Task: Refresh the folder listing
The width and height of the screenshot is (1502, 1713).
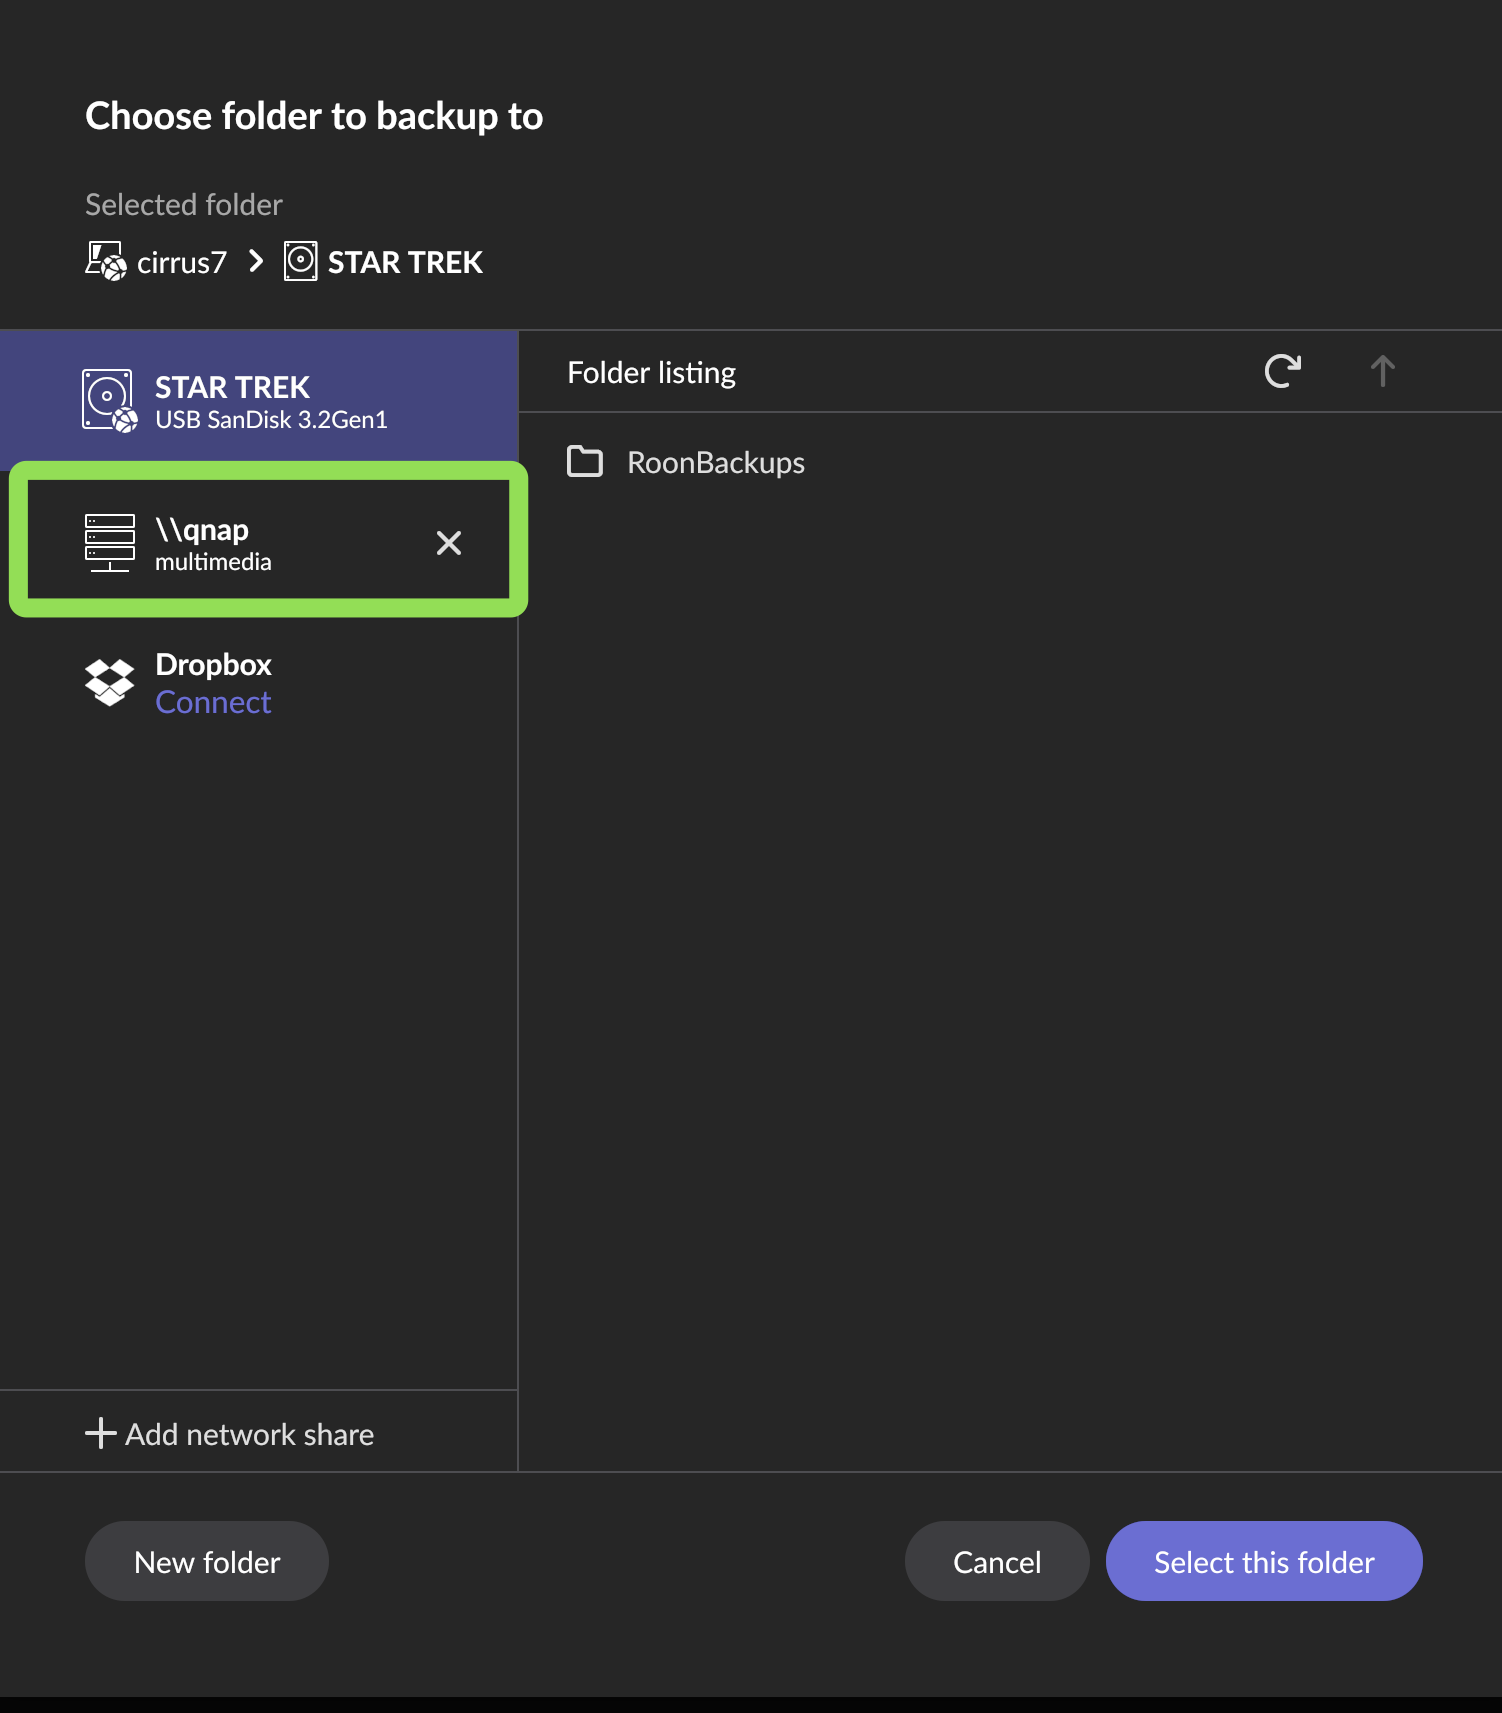Action: pyautogui.click(x=1282, y=371)
